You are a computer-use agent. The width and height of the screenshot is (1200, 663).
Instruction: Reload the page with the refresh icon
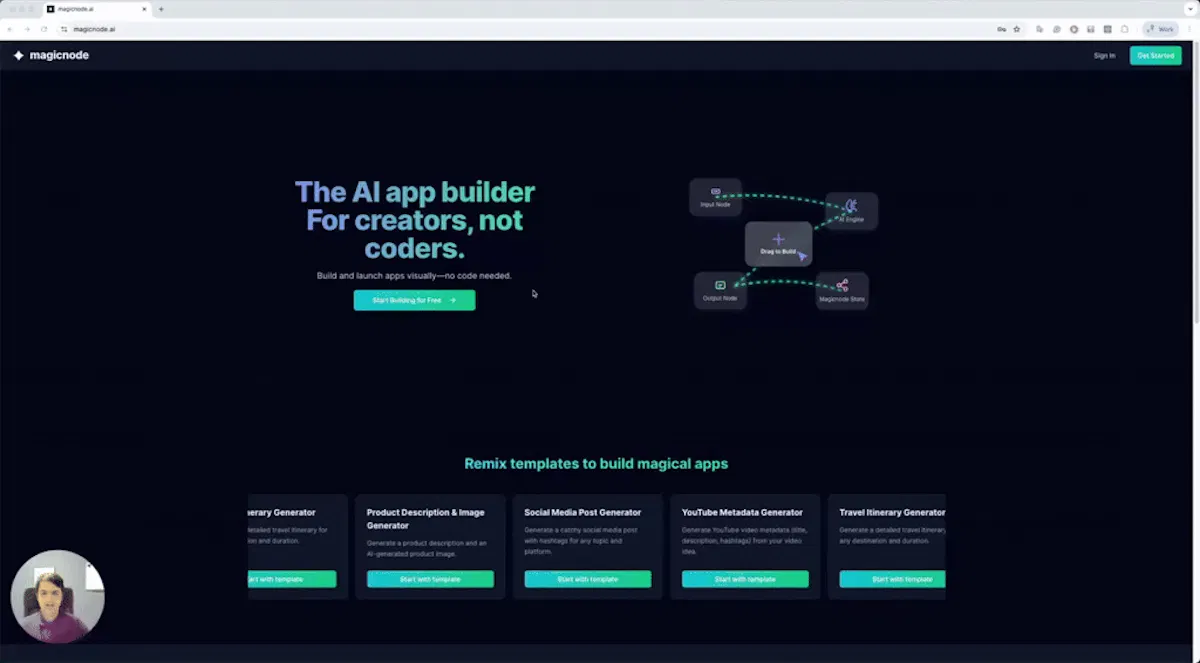(44, 29)
